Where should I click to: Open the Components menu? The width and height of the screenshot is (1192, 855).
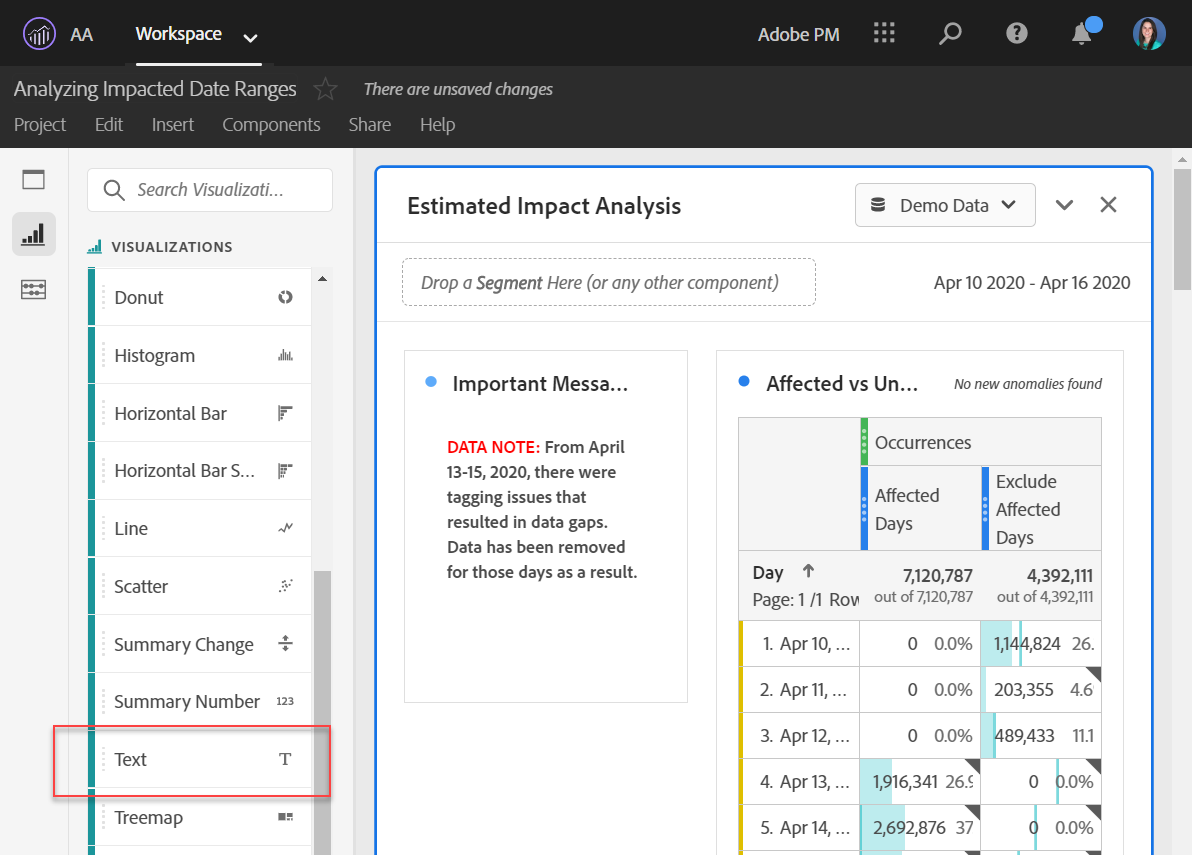point(271,125)
